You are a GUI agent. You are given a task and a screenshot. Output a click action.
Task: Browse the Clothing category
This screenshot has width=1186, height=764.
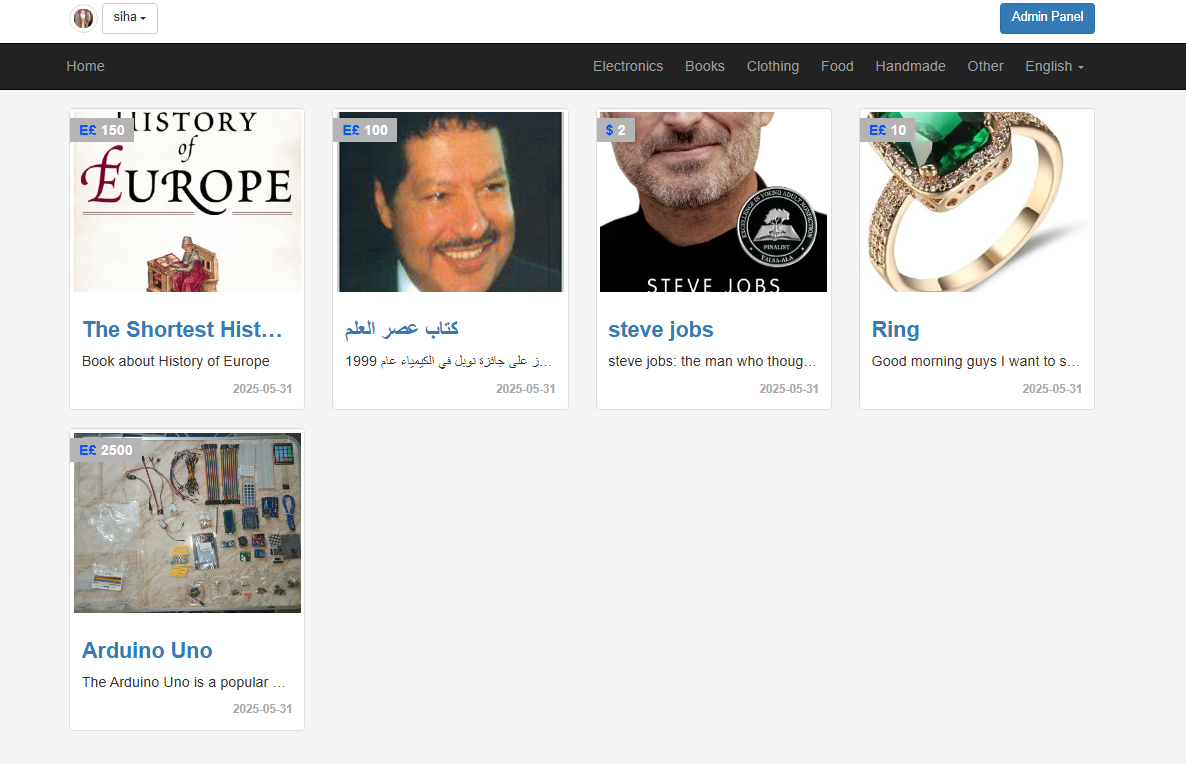click(773, 67)
